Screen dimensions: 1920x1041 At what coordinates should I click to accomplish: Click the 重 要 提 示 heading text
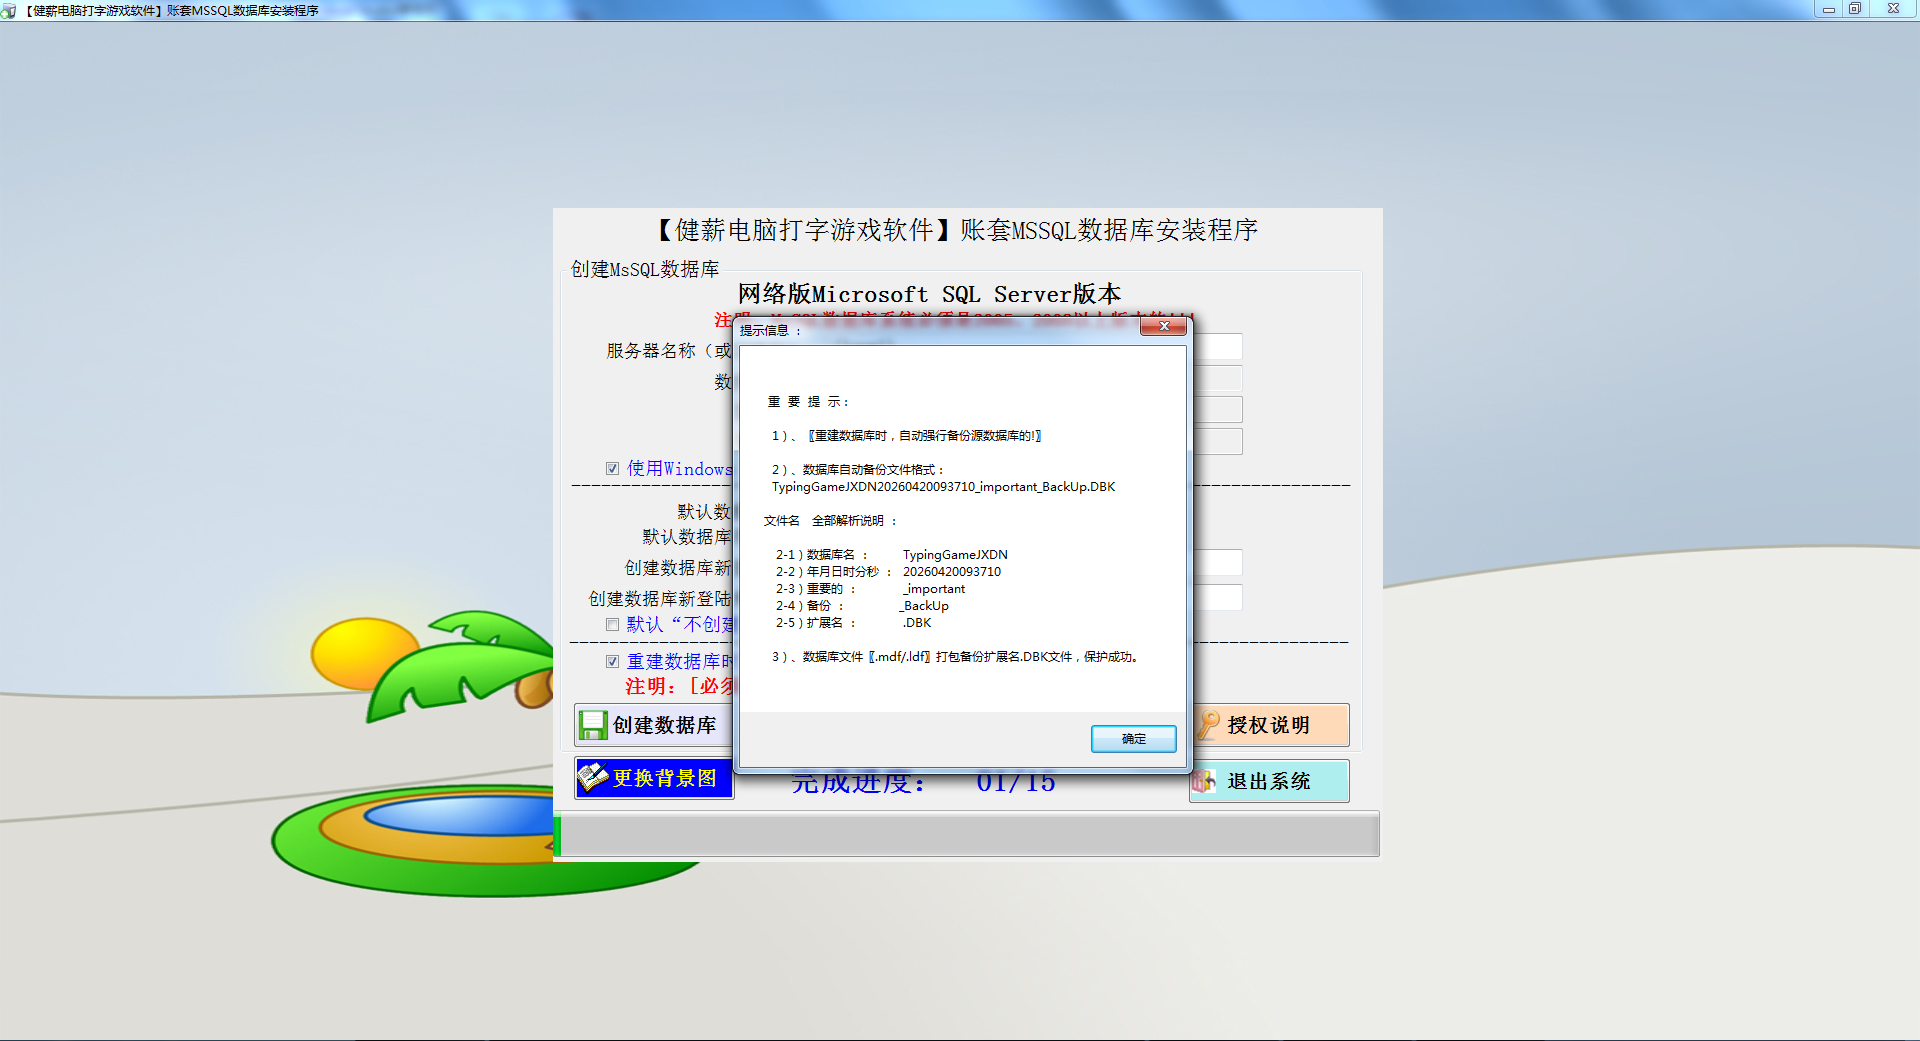(808, 402)
